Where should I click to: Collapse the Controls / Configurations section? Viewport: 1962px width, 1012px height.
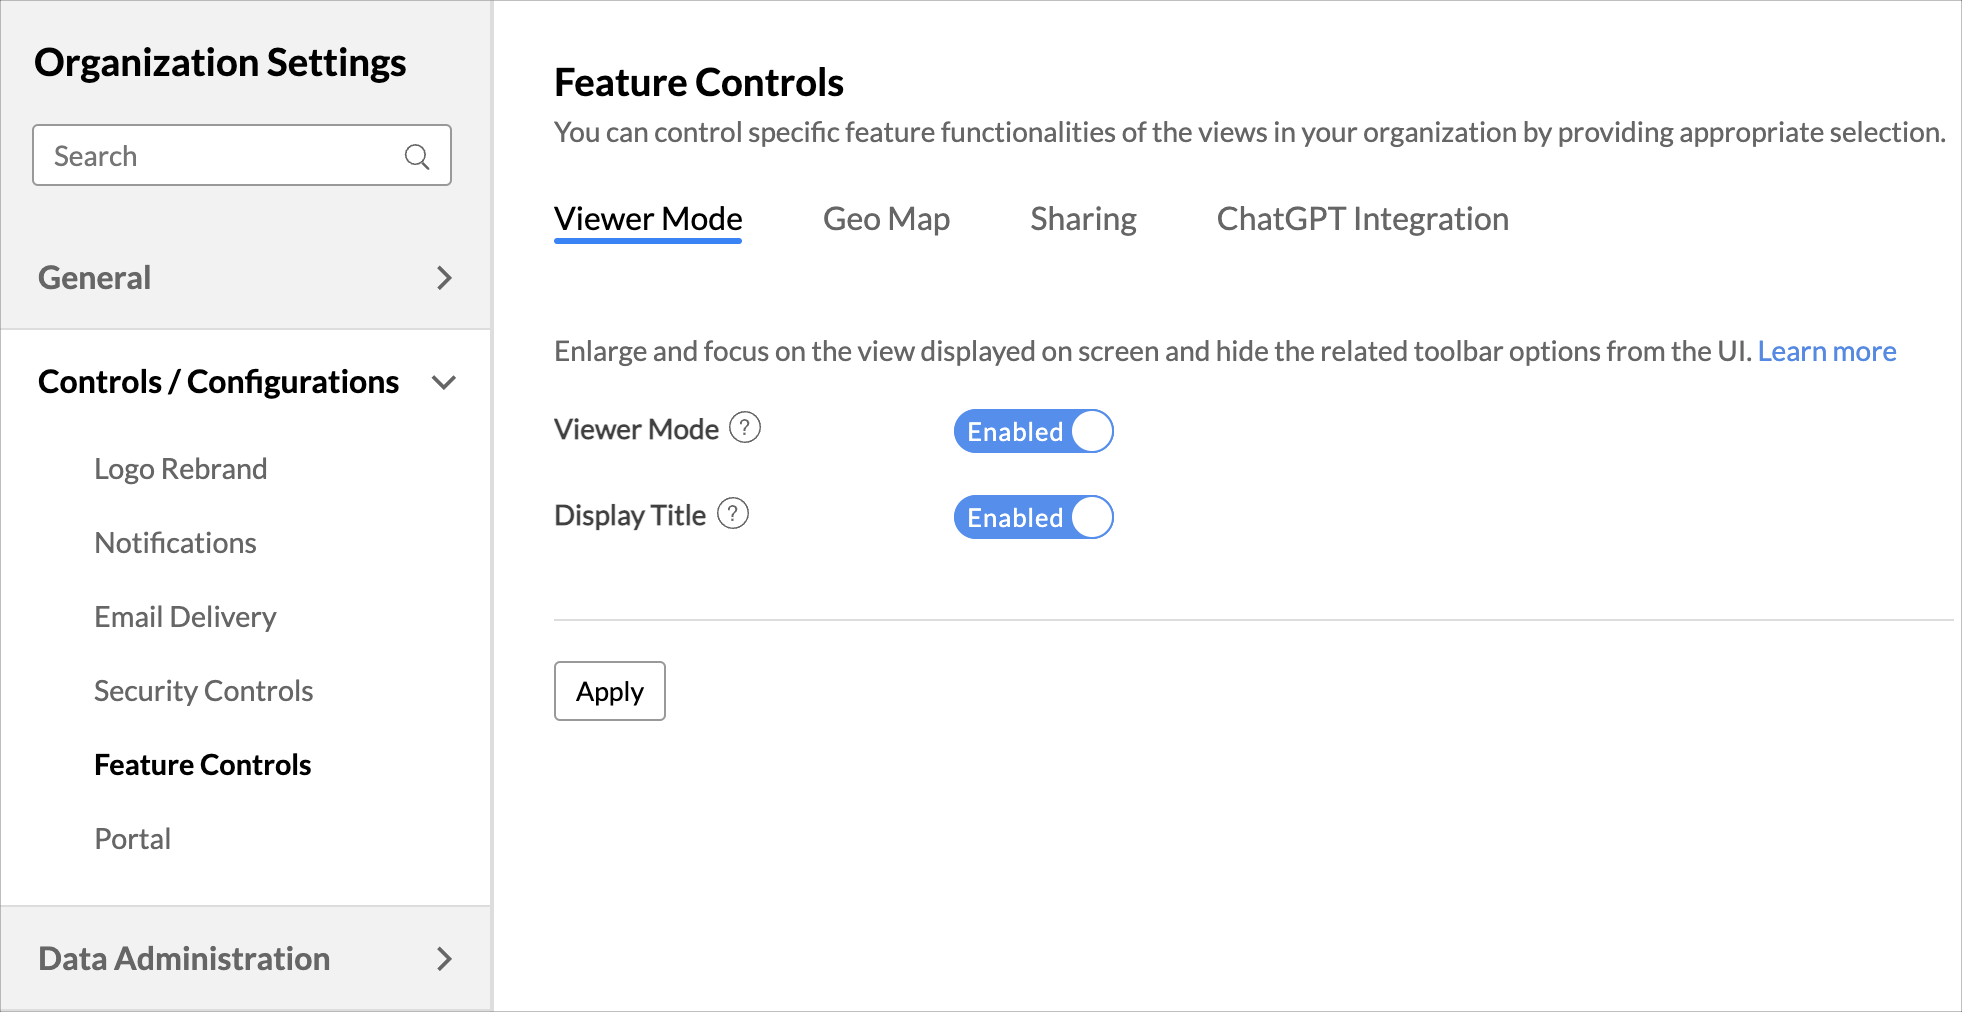pos(444,382)
